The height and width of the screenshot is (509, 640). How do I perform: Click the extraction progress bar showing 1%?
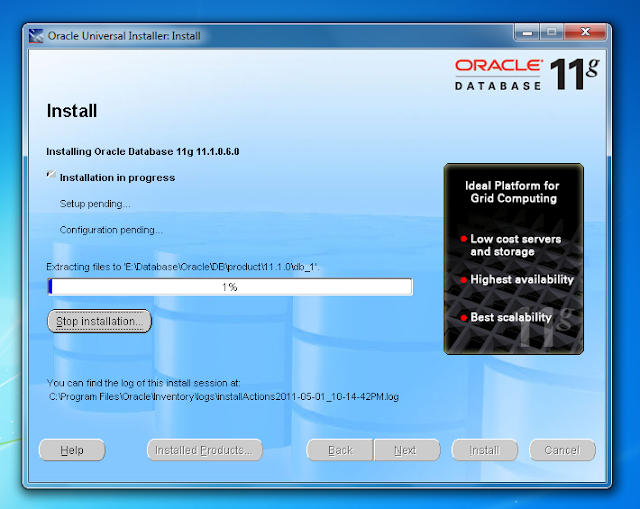point(230,287)
